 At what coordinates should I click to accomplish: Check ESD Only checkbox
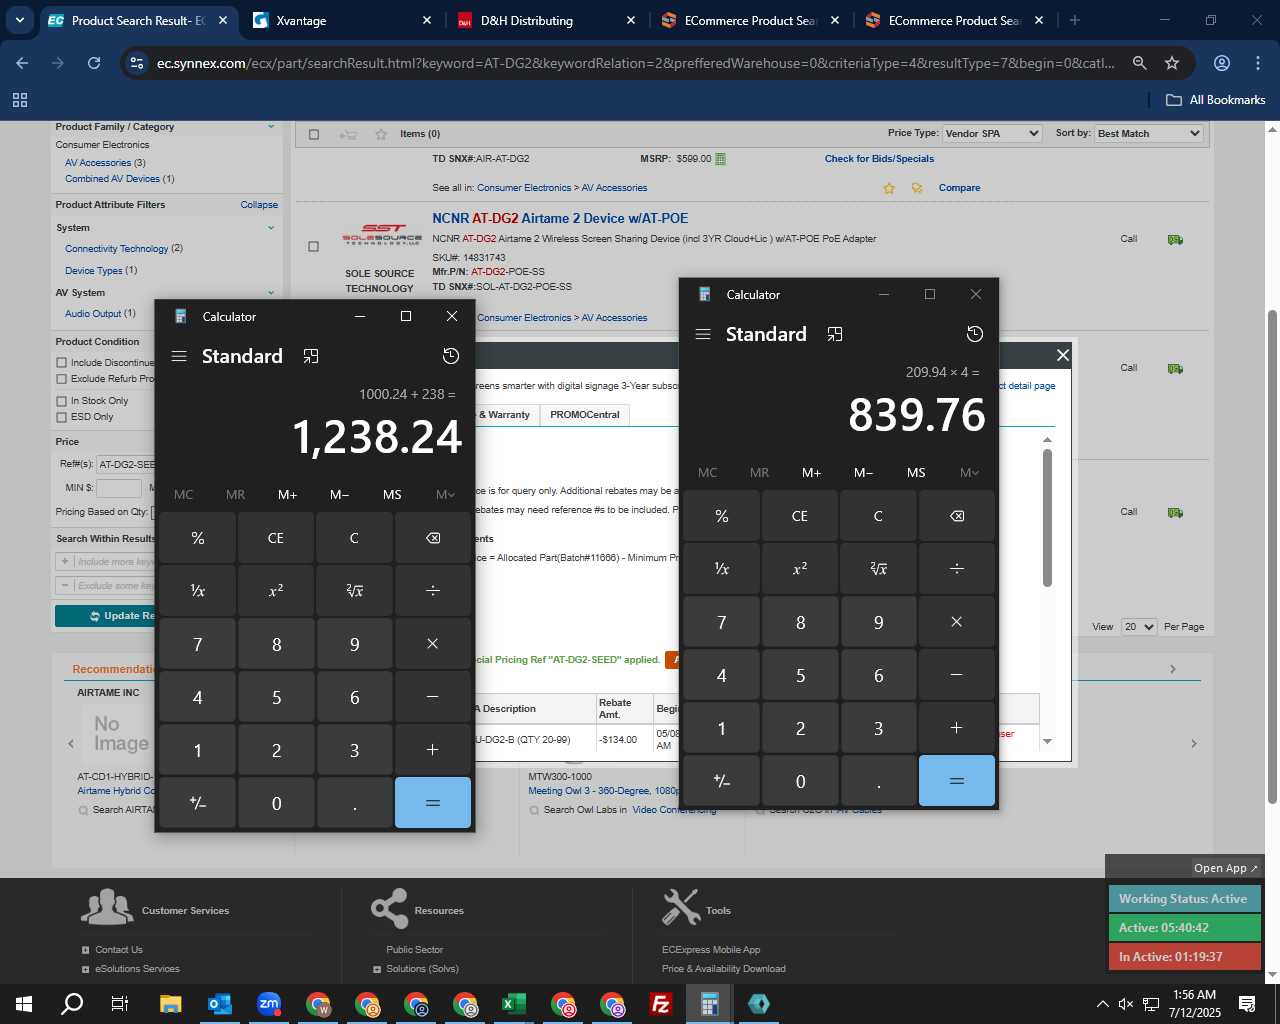62,417
